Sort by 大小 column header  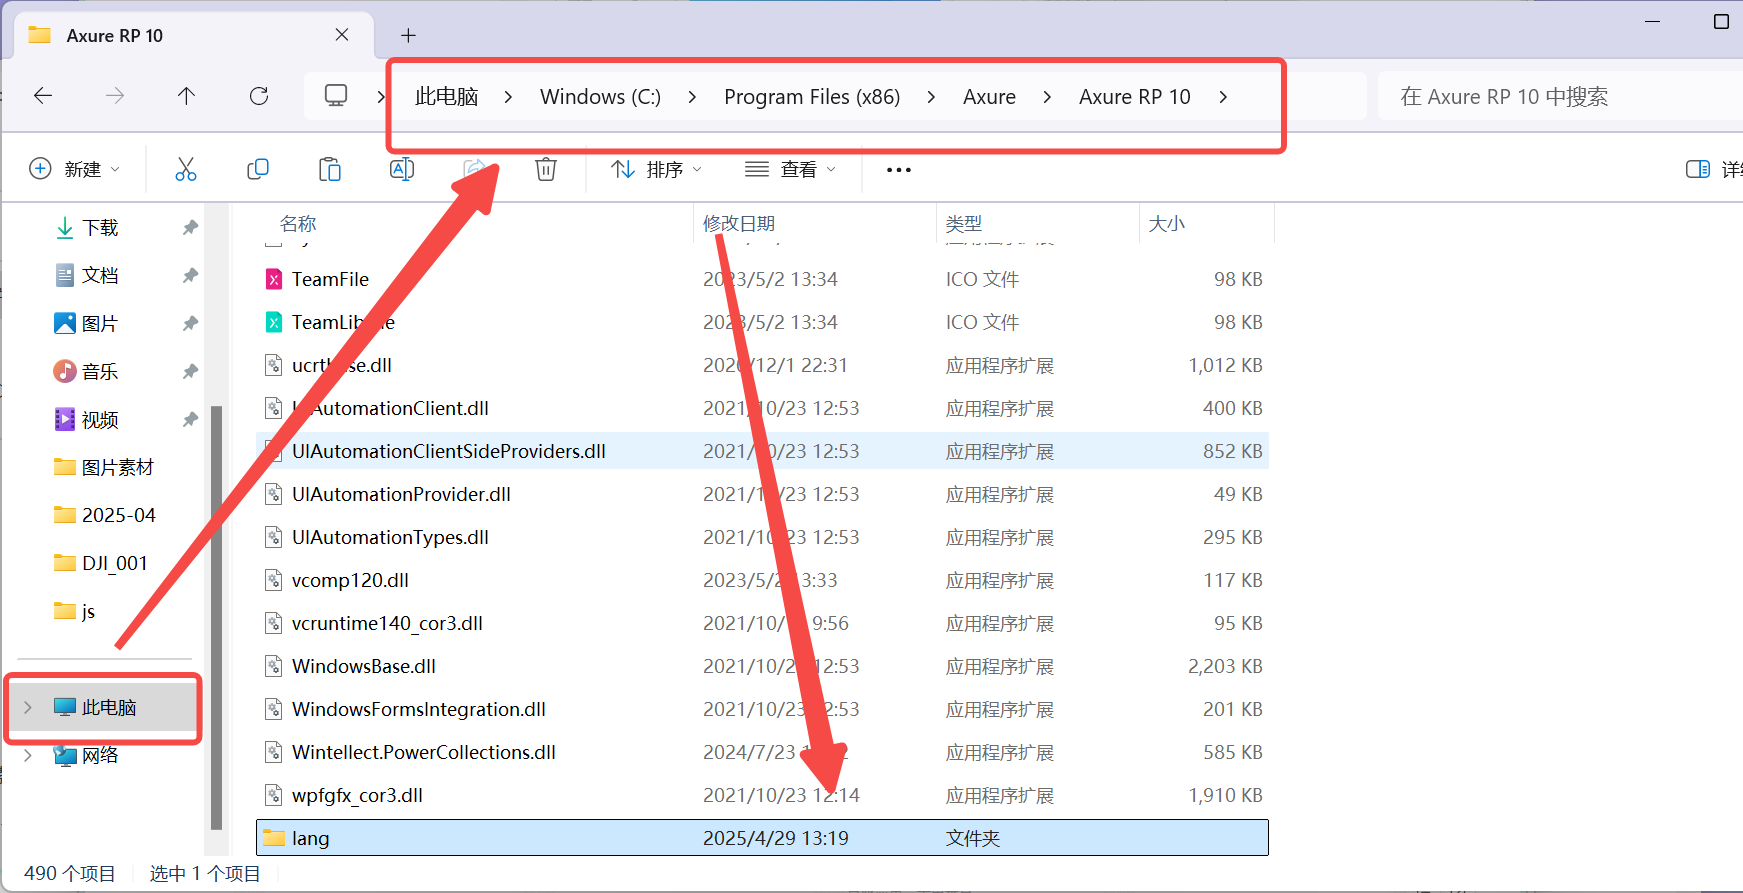point(1166,223)
